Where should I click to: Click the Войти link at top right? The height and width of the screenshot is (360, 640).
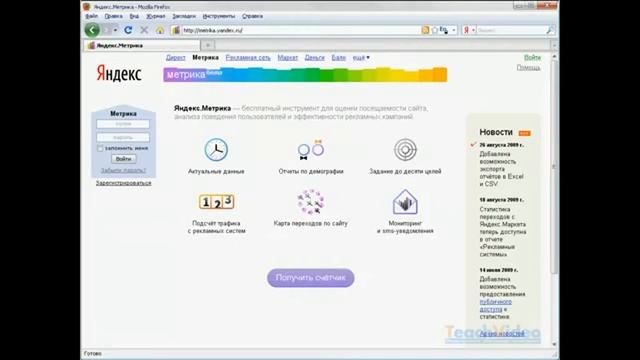(x=532, y=58)
